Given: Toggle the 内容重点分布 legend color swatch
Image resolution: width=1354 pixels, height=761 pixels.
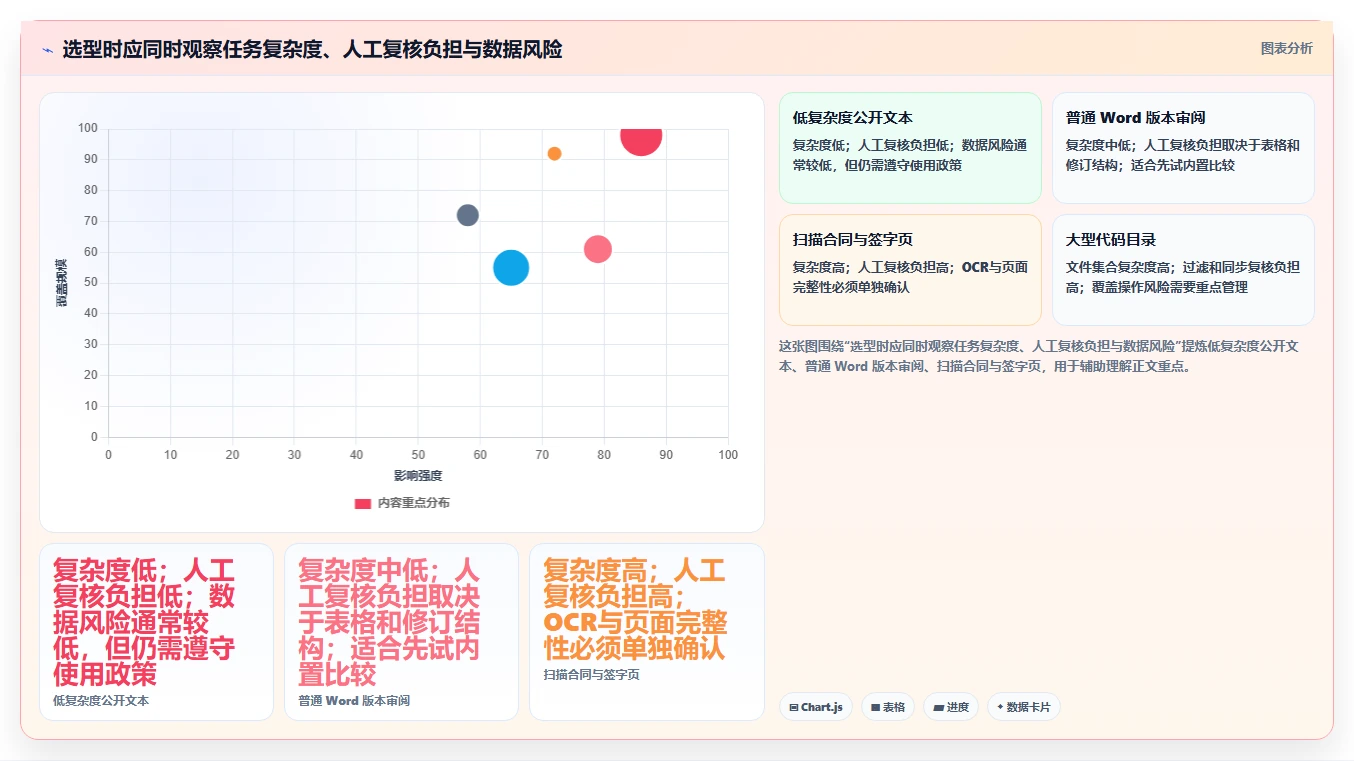Looking at the screenshot, I should (363, 503).
